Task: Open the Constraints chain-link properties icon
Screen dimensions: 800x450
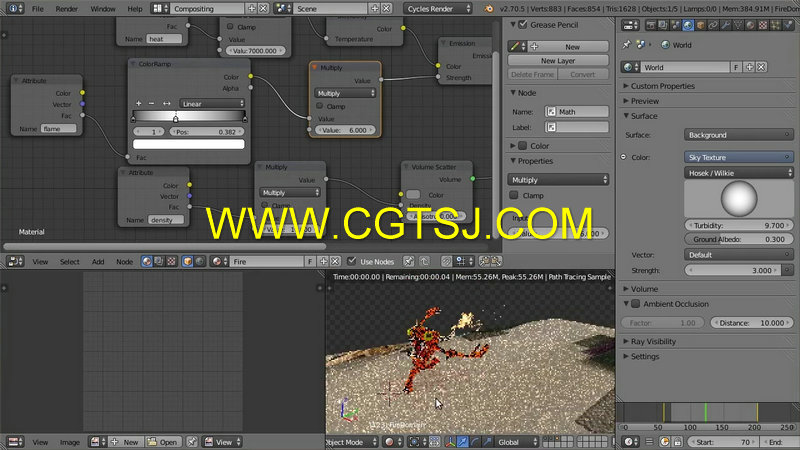Action: [713, 25]
